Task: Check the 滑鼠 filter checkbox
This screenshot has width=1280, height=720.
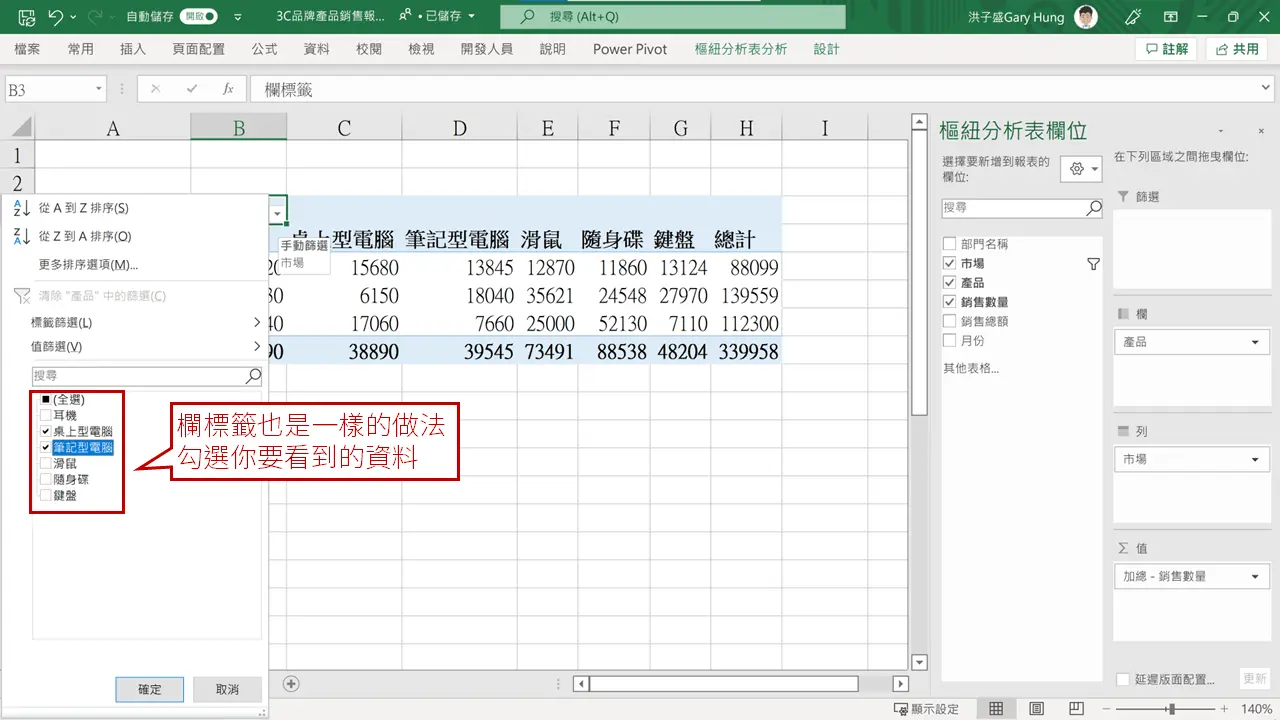Action: 45,463
